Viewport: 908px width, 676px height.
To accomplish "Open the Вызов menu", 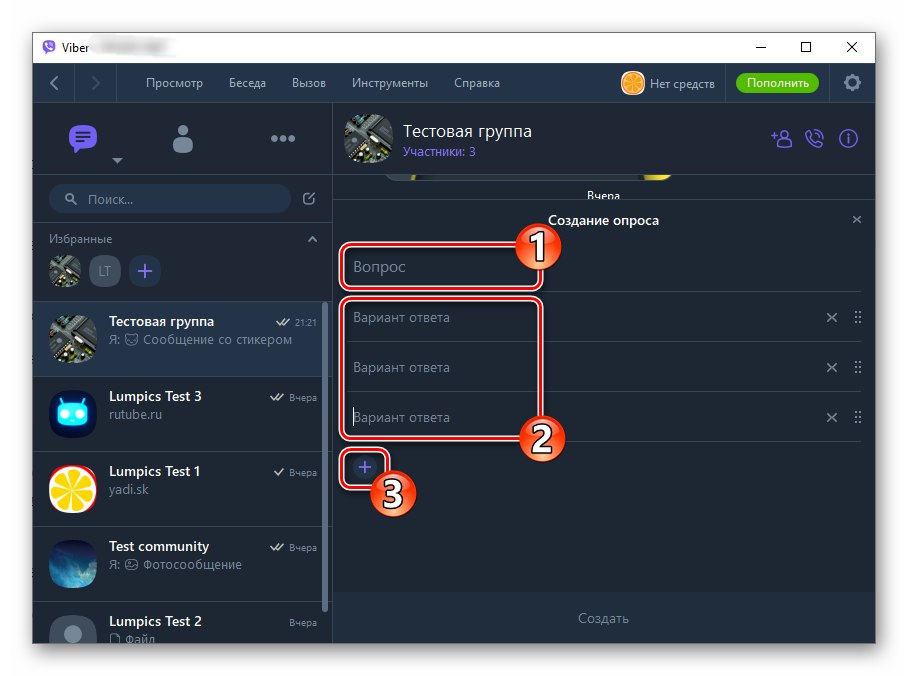I will [x=309, y=83].
